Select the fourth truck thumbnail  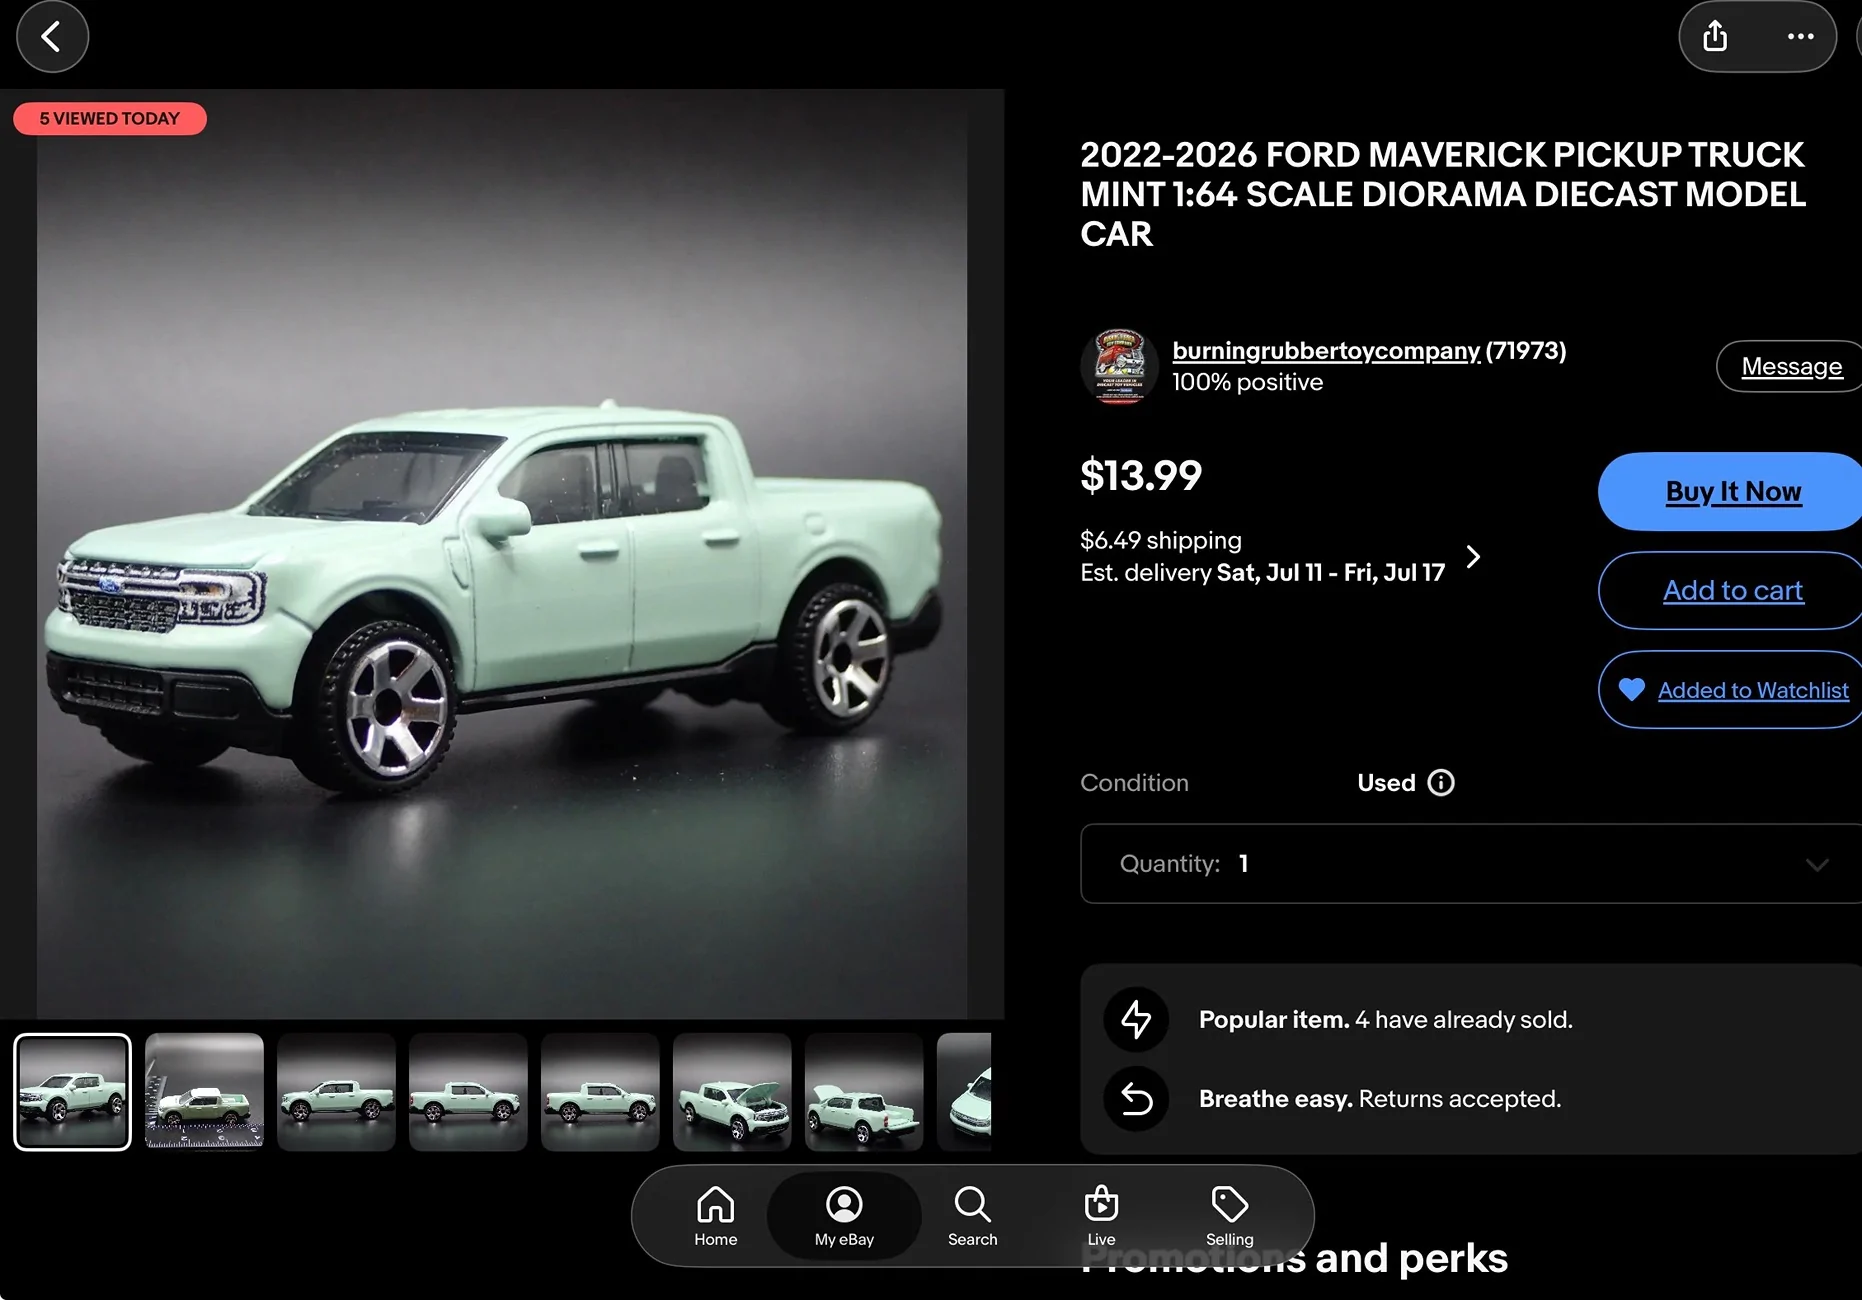pos(468,1092)
